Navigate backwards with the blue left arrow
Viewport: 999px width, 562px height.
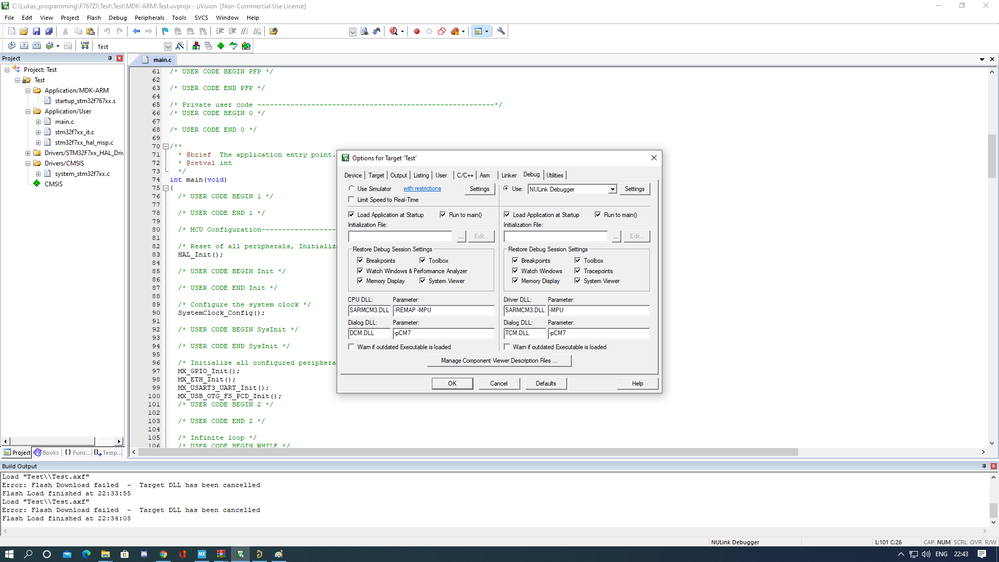136,31
